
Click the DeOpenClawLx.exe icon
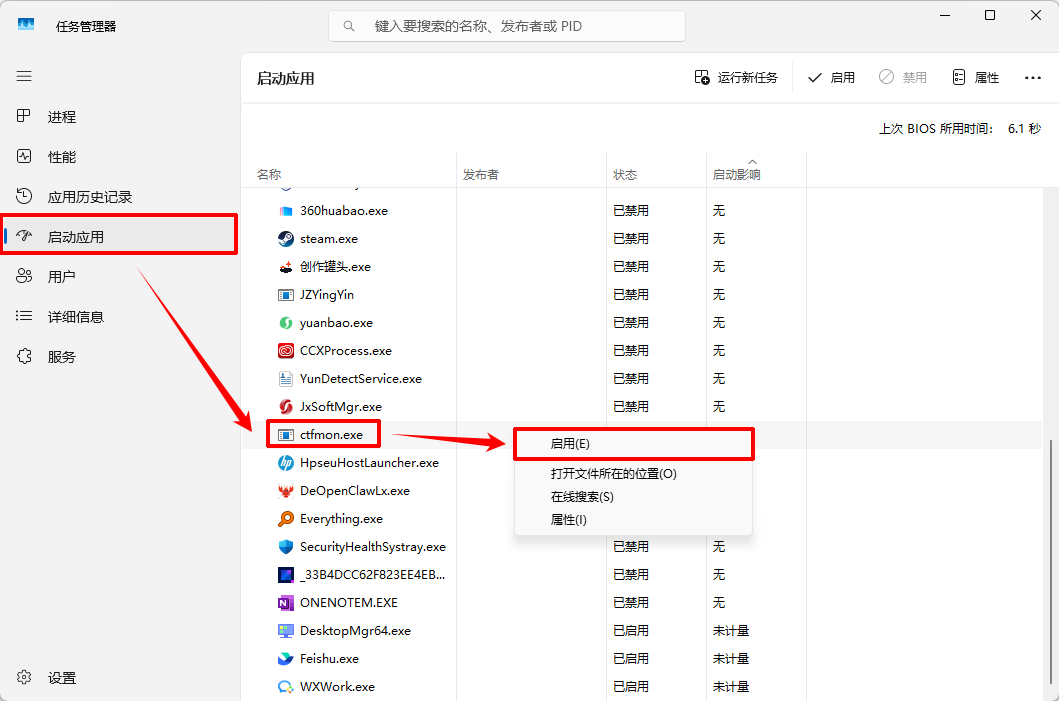pyautogui.click(x=286, y=491)
